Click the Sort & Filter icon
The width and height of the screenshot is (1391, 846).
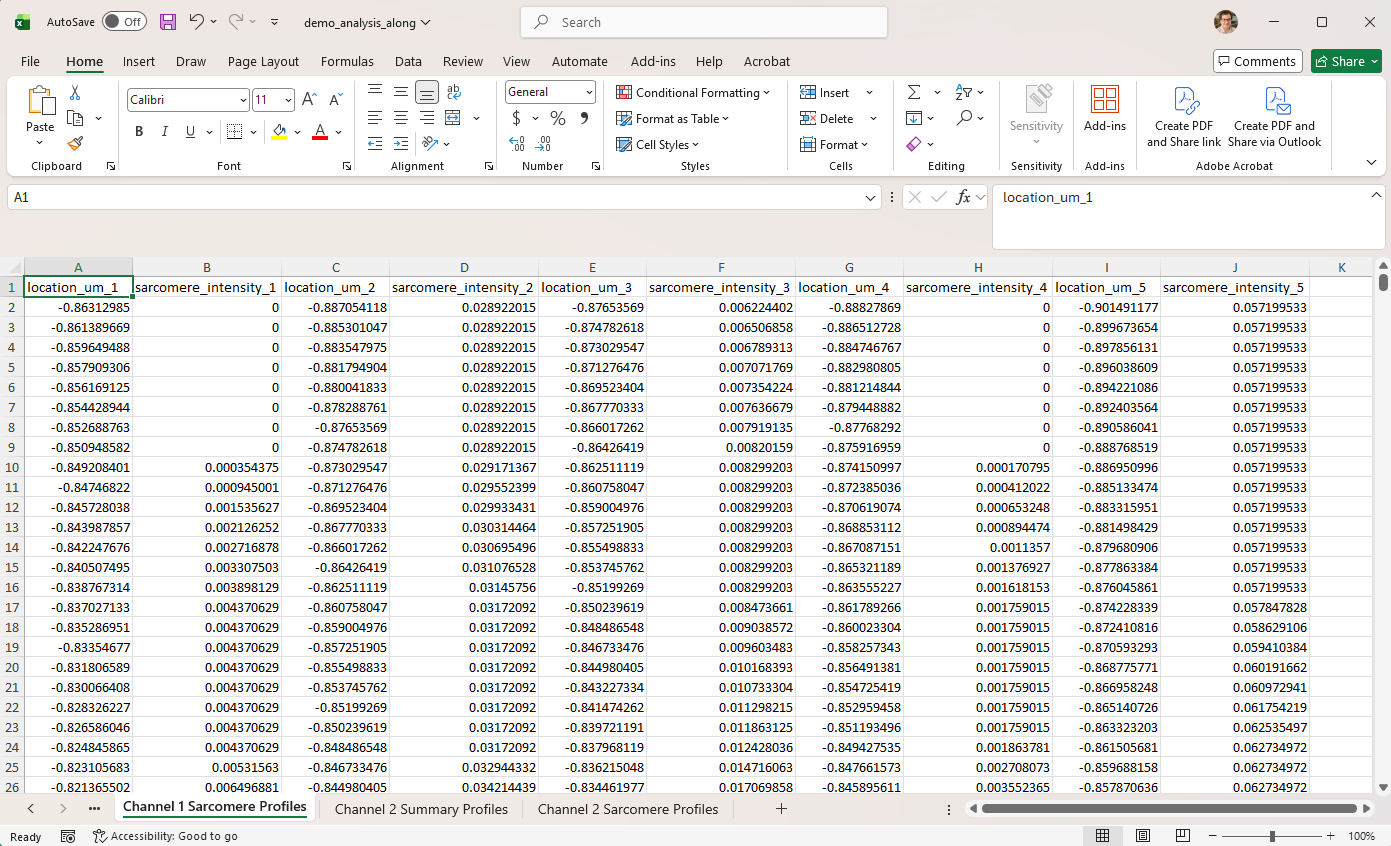point(964,92)
